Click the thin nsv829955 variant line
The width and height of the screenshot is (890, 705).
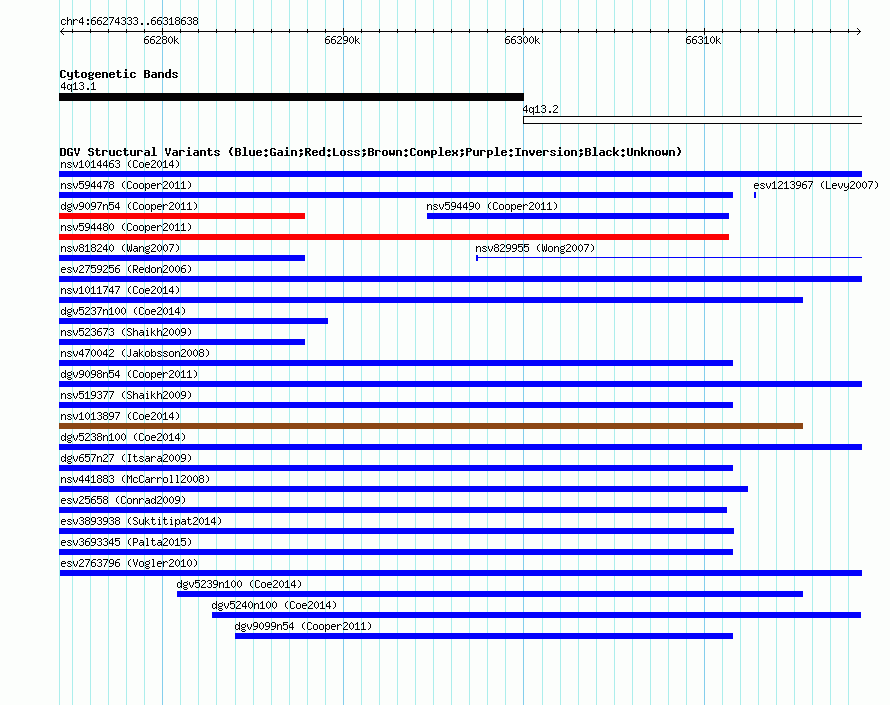point(669,258)
